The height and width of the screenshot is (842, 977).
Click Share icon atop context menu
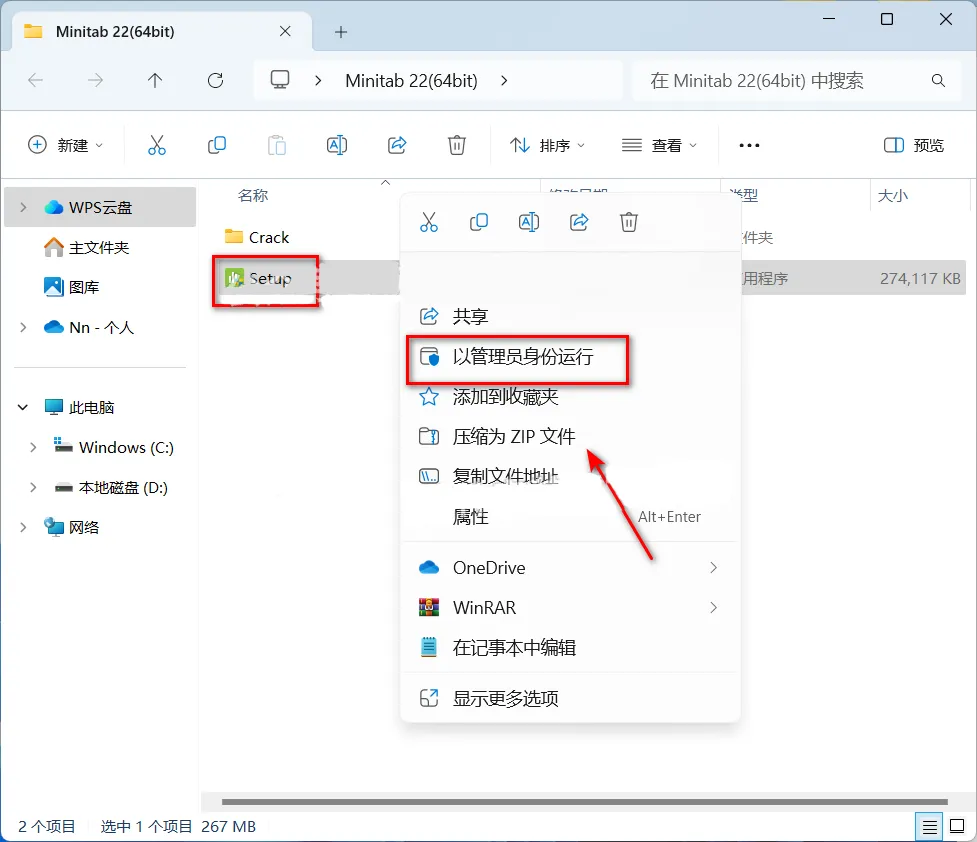(x=579, y=222)
